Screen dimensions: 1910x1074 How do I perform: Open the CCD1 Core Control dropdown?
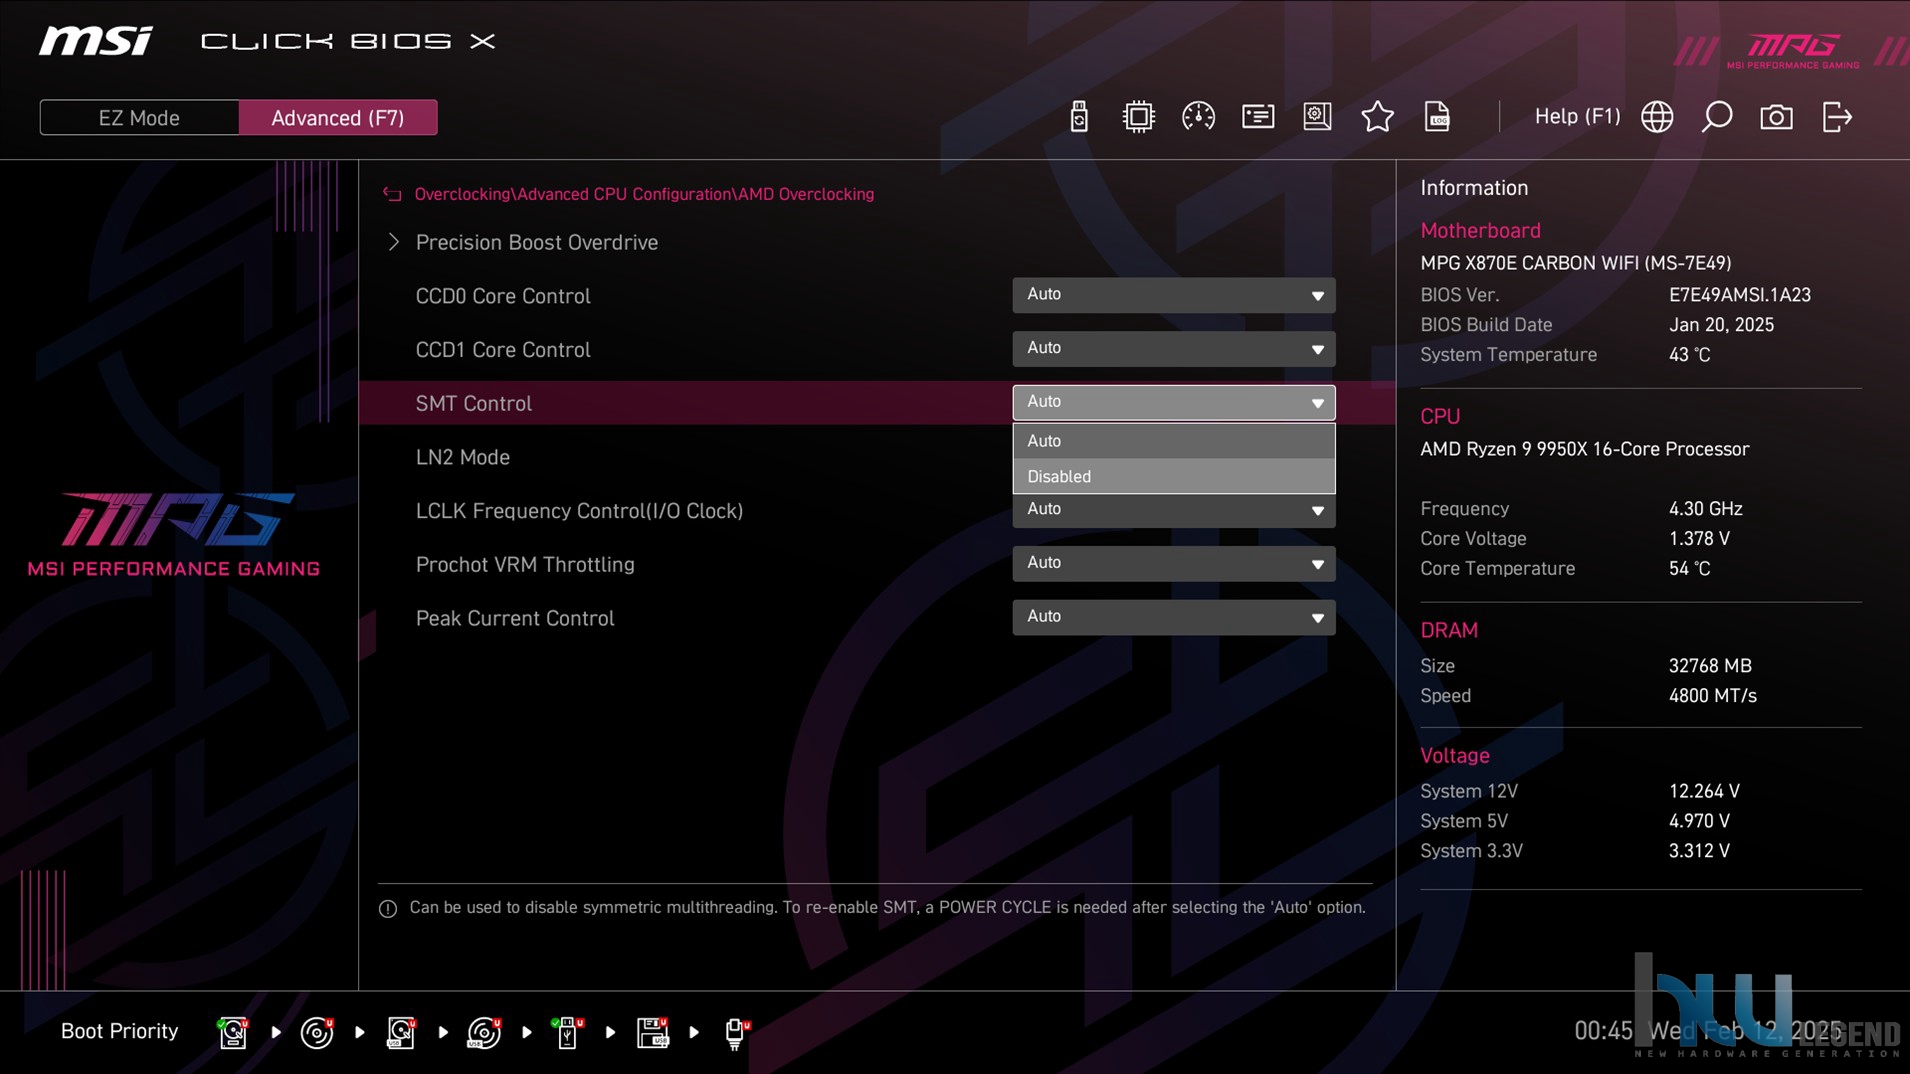[1173, 349]
